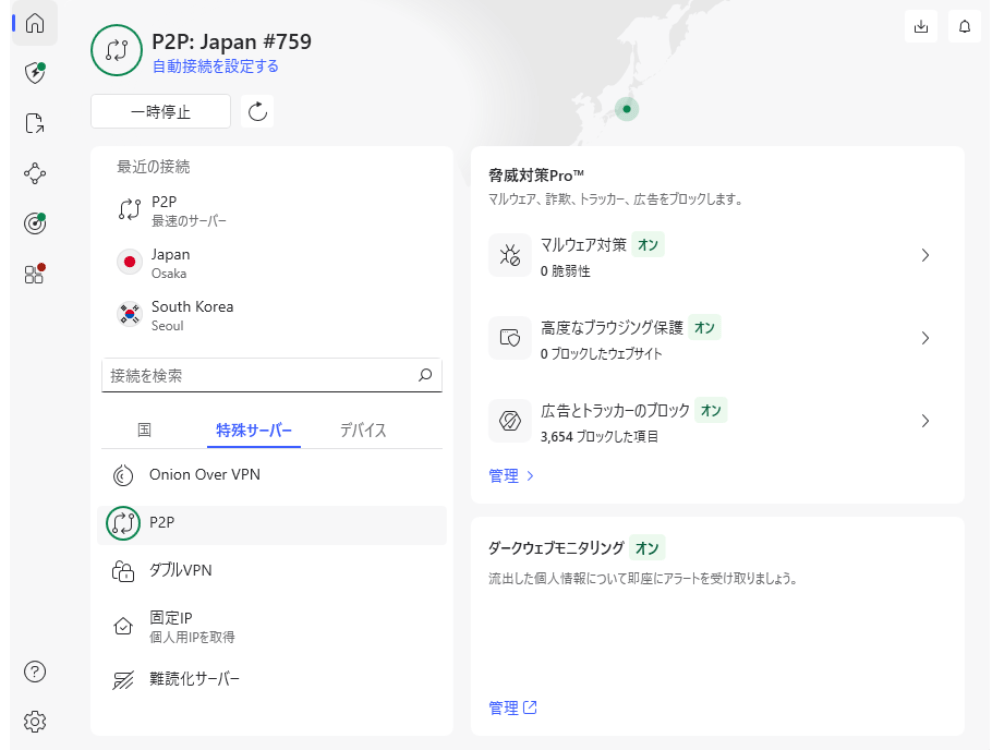This screenshot has width=1000, height=750.
Task: Switch to the デバイス tab
Action: point(363,430)
